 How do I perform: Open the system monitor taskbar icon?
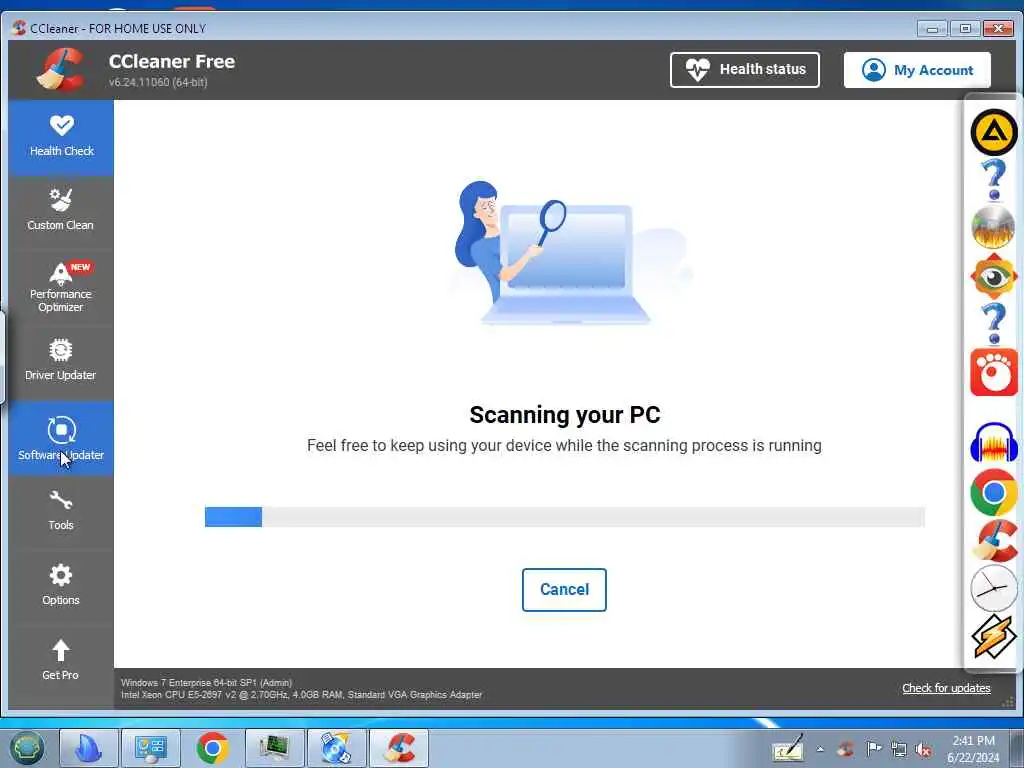tap(274, 748)
